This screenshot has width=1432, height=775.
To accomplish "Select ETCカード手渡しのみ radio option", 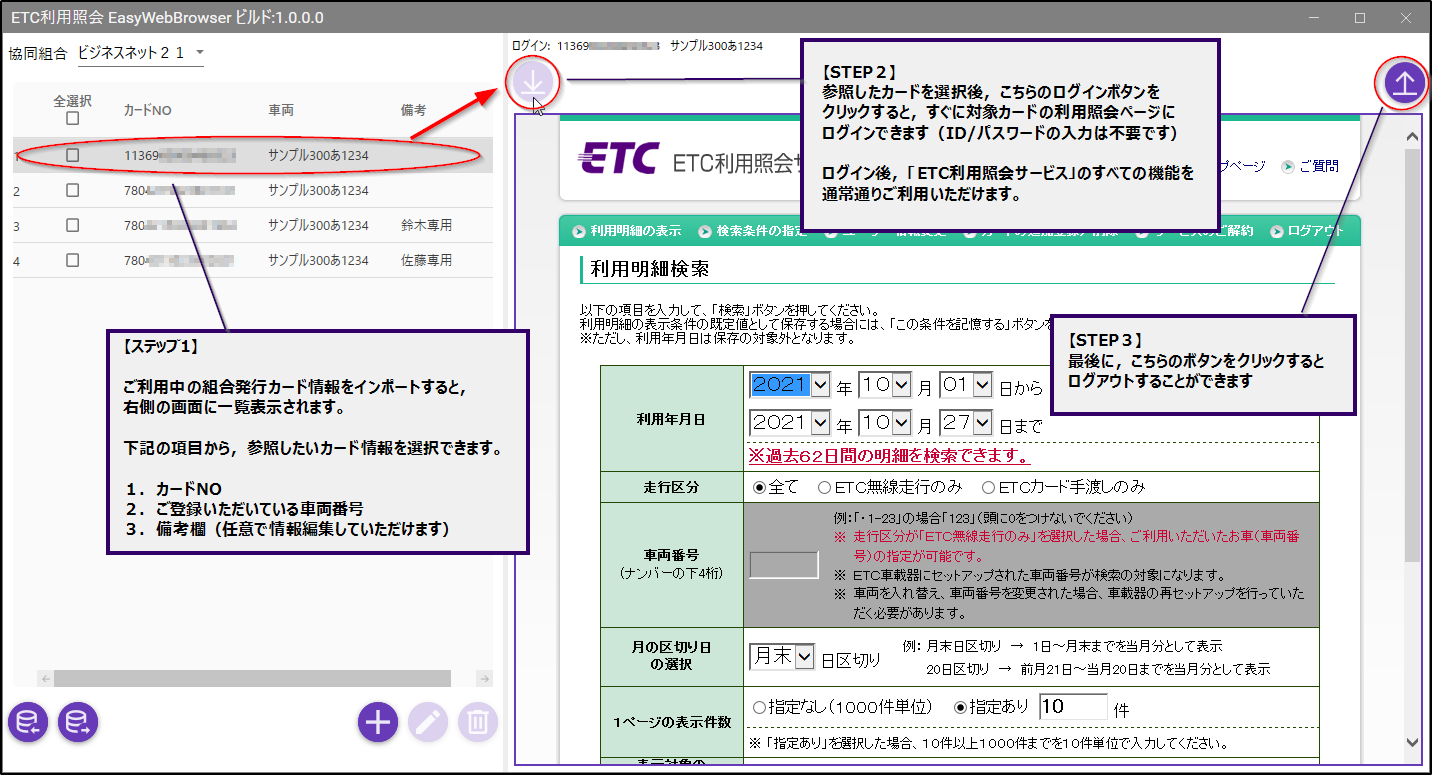I will 989,487.
